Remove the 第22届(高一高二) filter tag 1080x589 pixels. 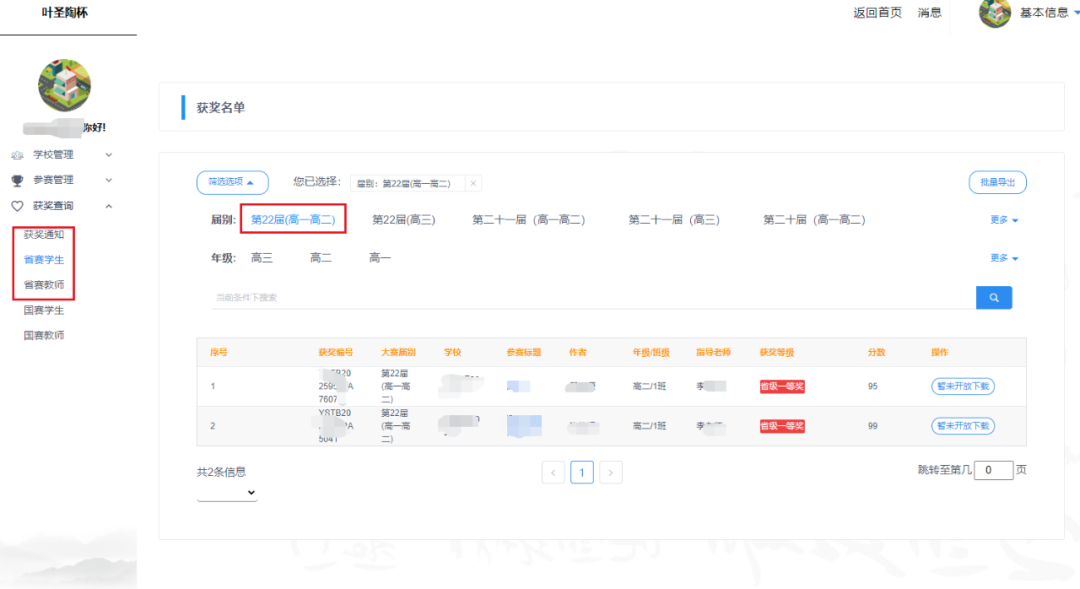point(474,183)
